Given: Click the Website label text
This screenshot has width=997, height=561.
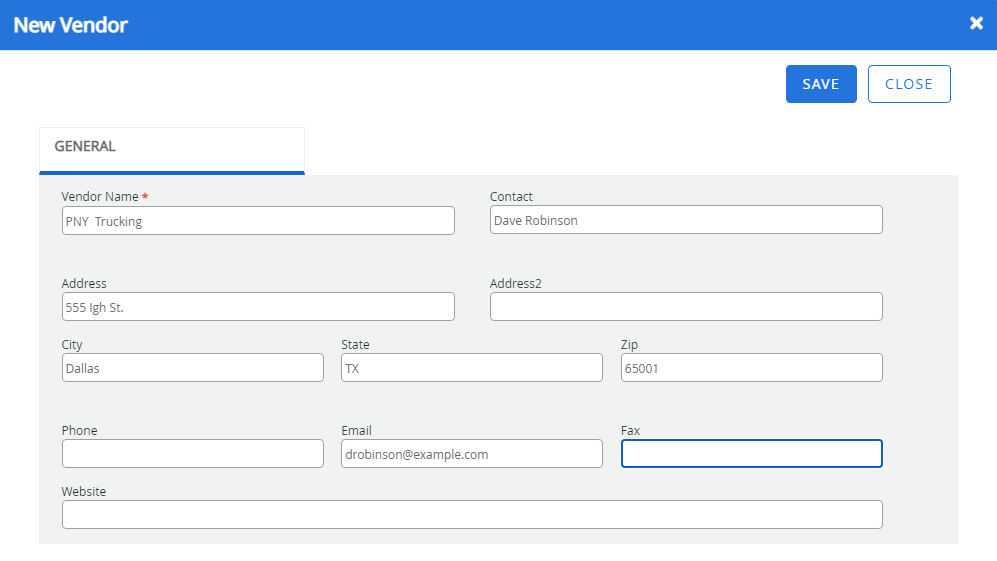Looking at the screenshot, I should click(84, 492).
